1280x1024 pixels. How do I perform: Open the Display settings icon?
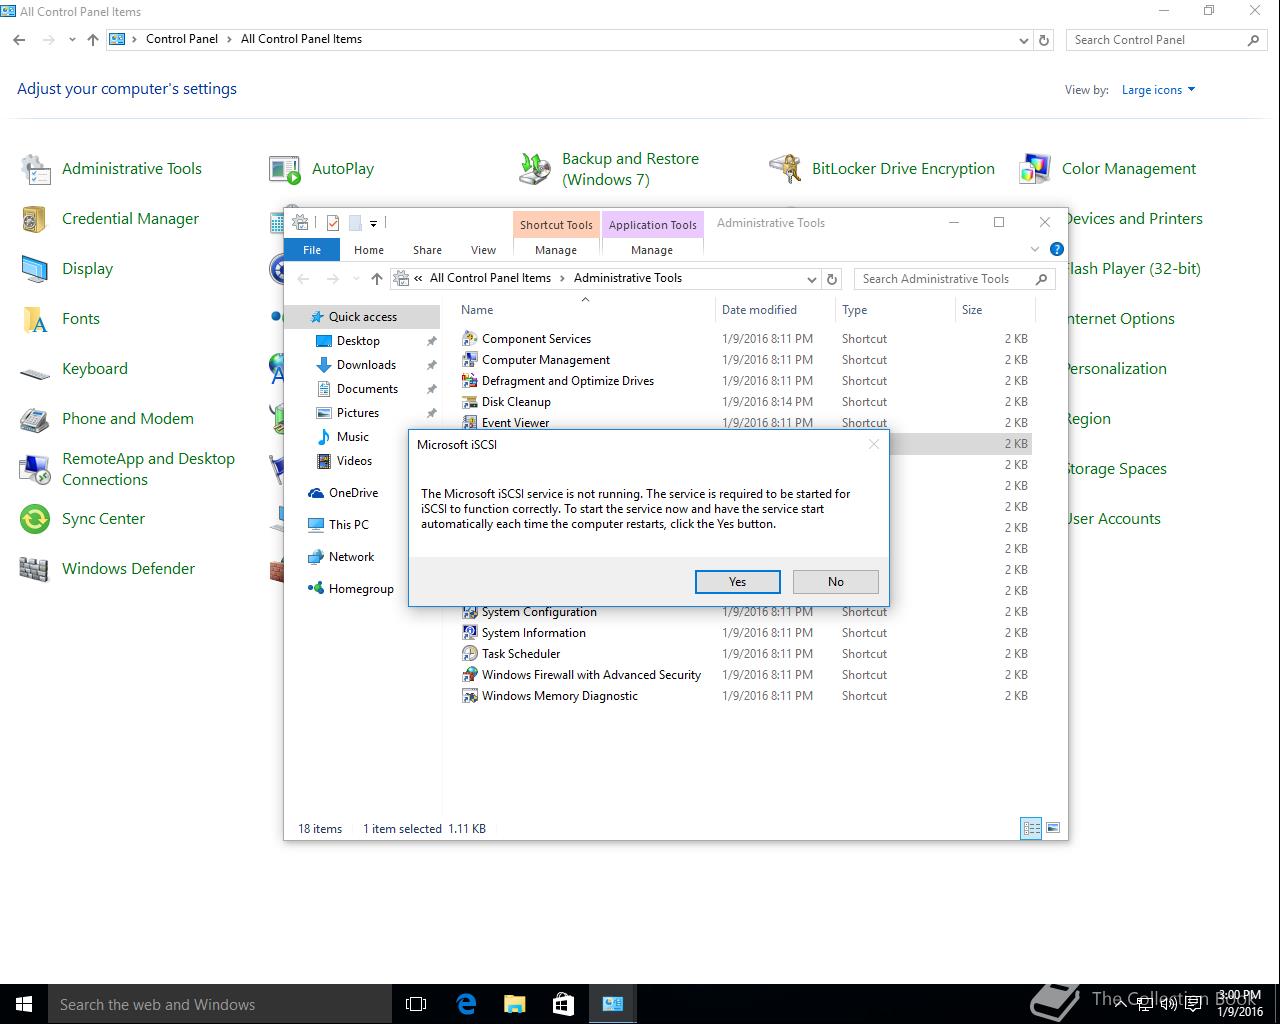[36, 269]
